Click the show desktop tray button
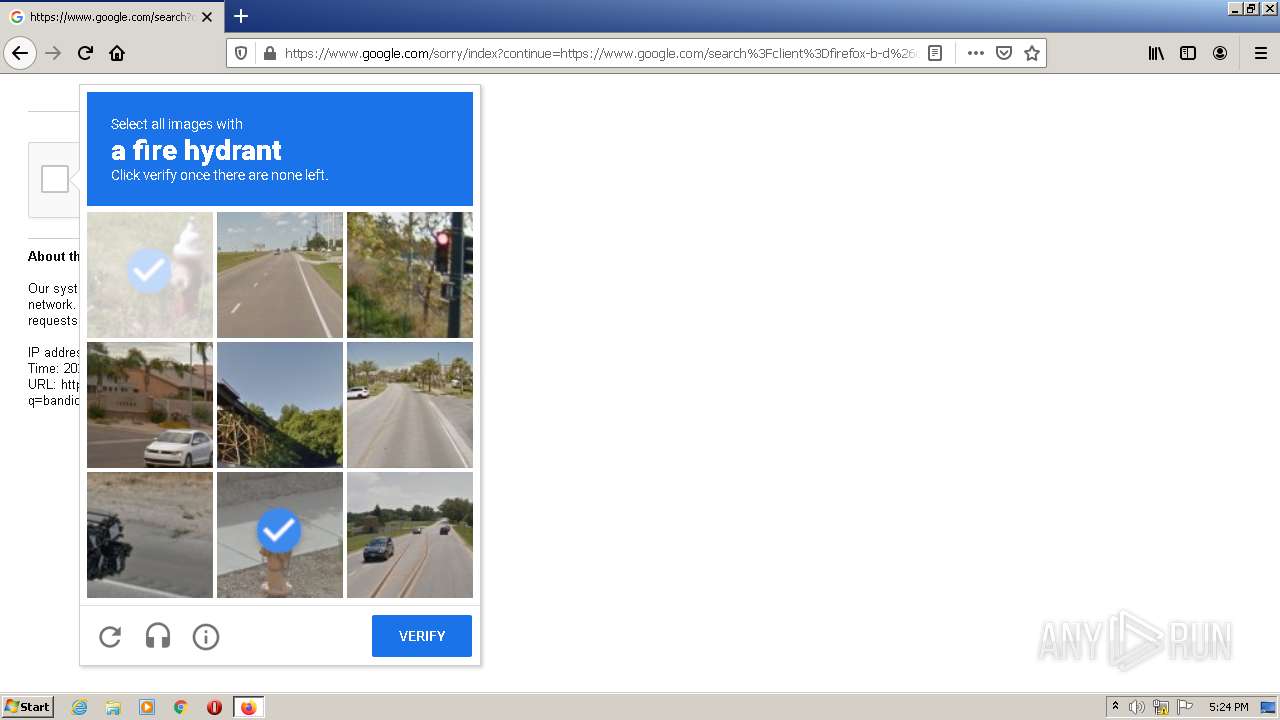Viewport: 1280px width, 720px height. click(x=1269, y=707)
